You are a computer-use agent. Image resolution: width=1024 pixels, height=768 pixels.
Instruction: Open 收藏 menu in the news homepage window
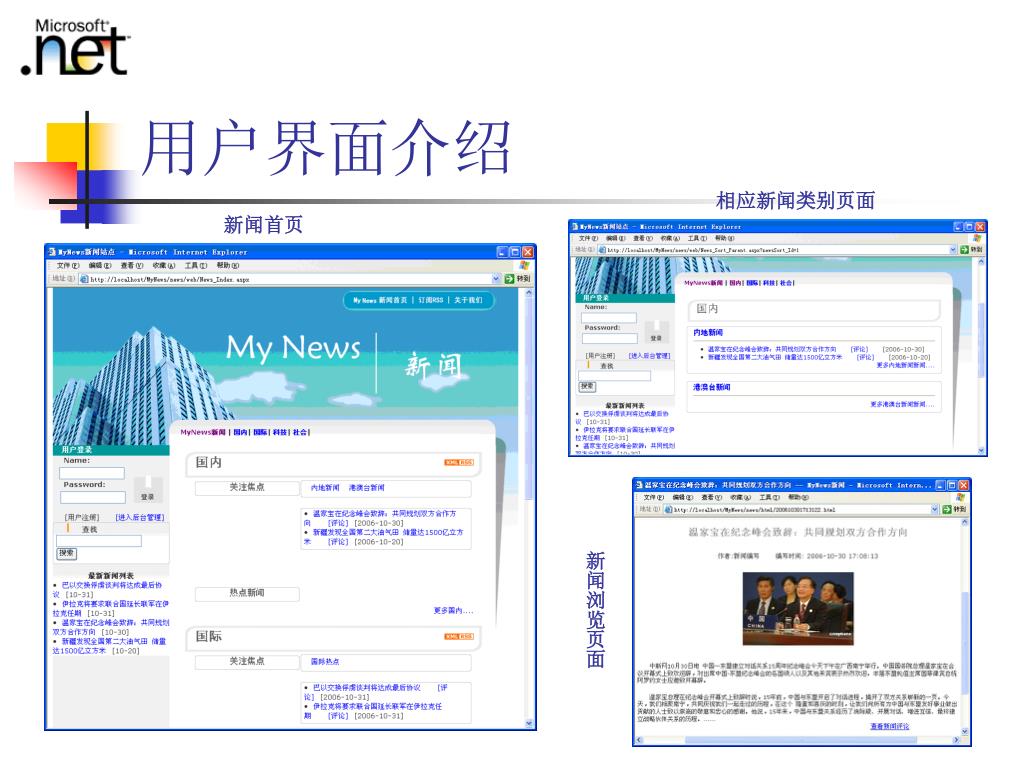pos(164,266)
